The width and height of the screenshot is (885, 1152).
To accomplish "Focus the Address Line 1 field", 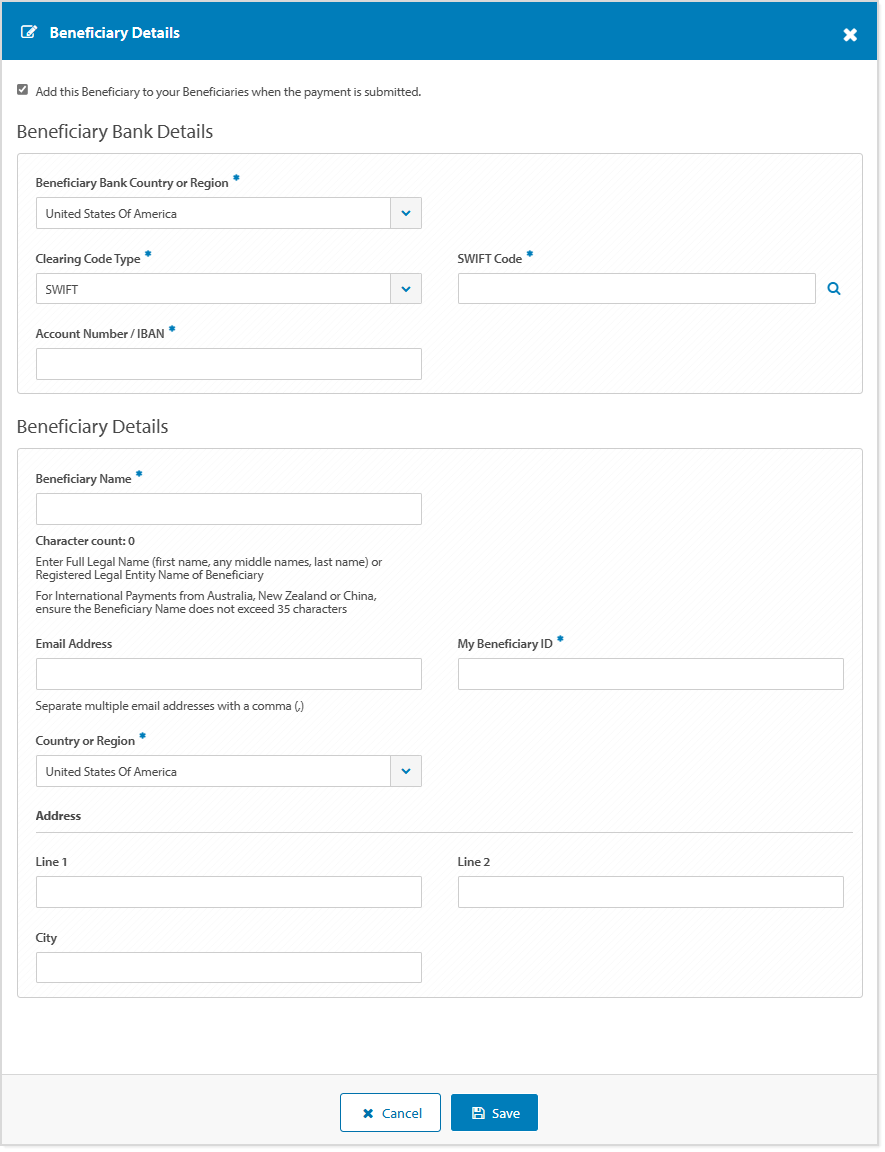I will tap(228, 892).
